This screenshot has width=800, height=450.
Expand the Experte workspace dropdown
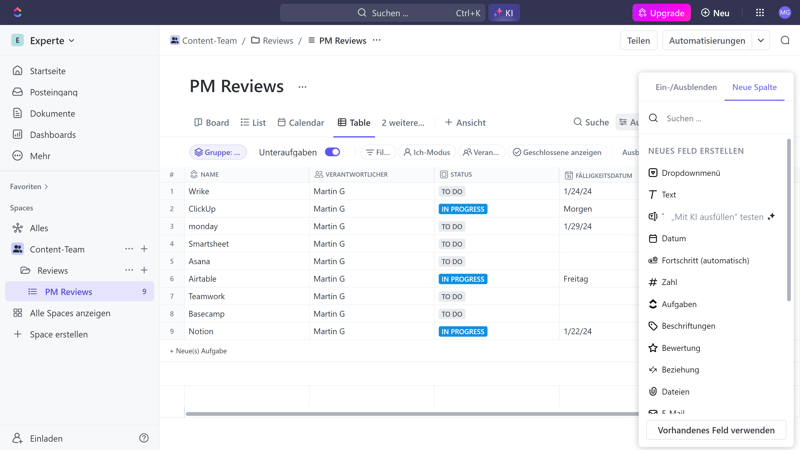coord(52,41)
